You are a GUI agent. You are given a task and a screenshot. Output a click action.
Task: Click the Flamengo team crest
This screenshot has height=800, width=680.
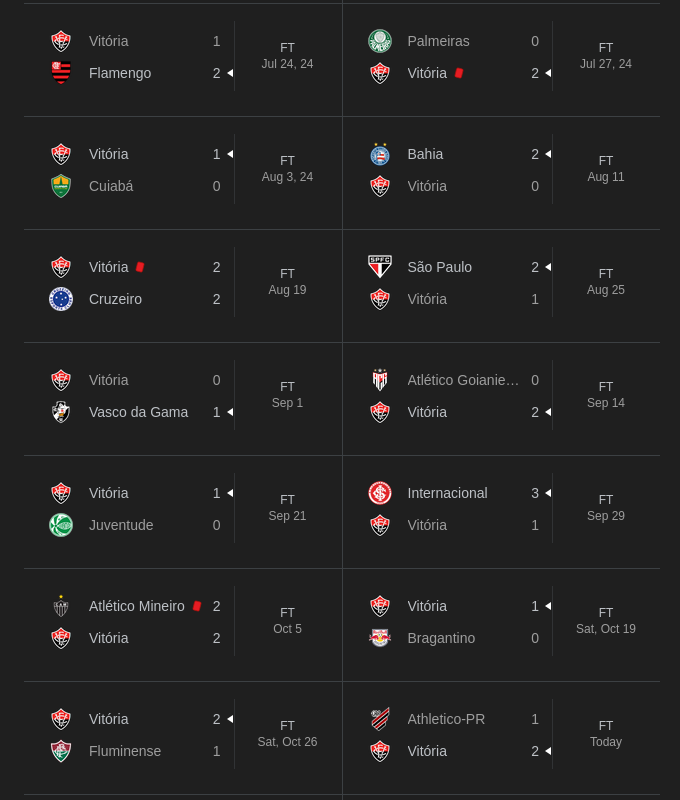61,73
